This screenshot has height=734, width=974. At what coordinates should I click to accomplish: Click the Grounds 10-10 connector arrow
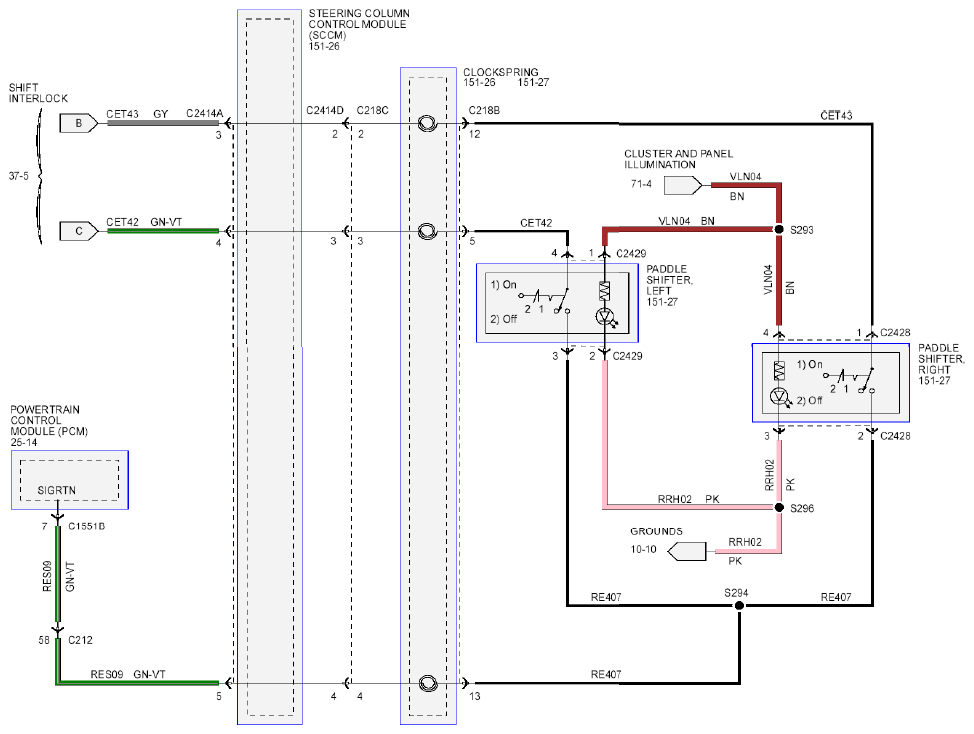click(x=687, y=551)
